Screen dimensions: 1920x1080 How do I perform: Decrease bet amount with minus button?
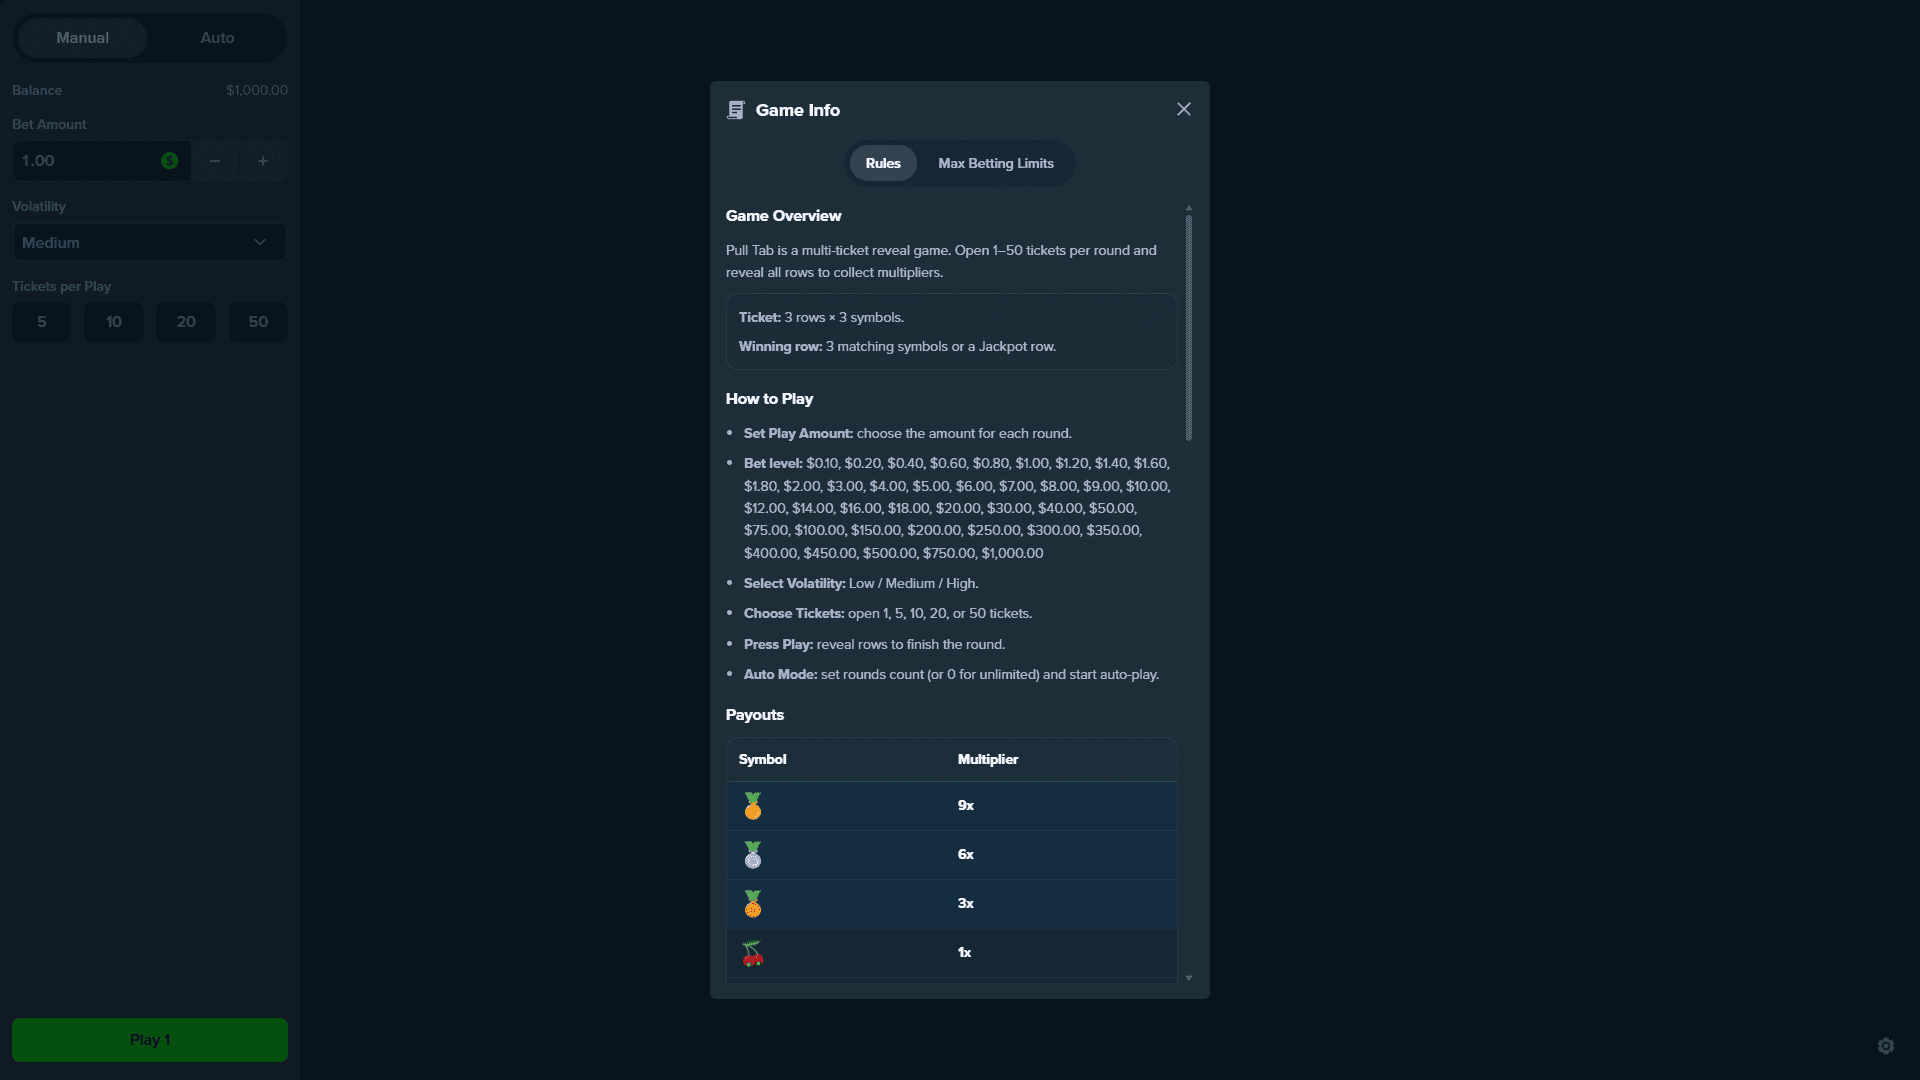click(x=215, y=161)
